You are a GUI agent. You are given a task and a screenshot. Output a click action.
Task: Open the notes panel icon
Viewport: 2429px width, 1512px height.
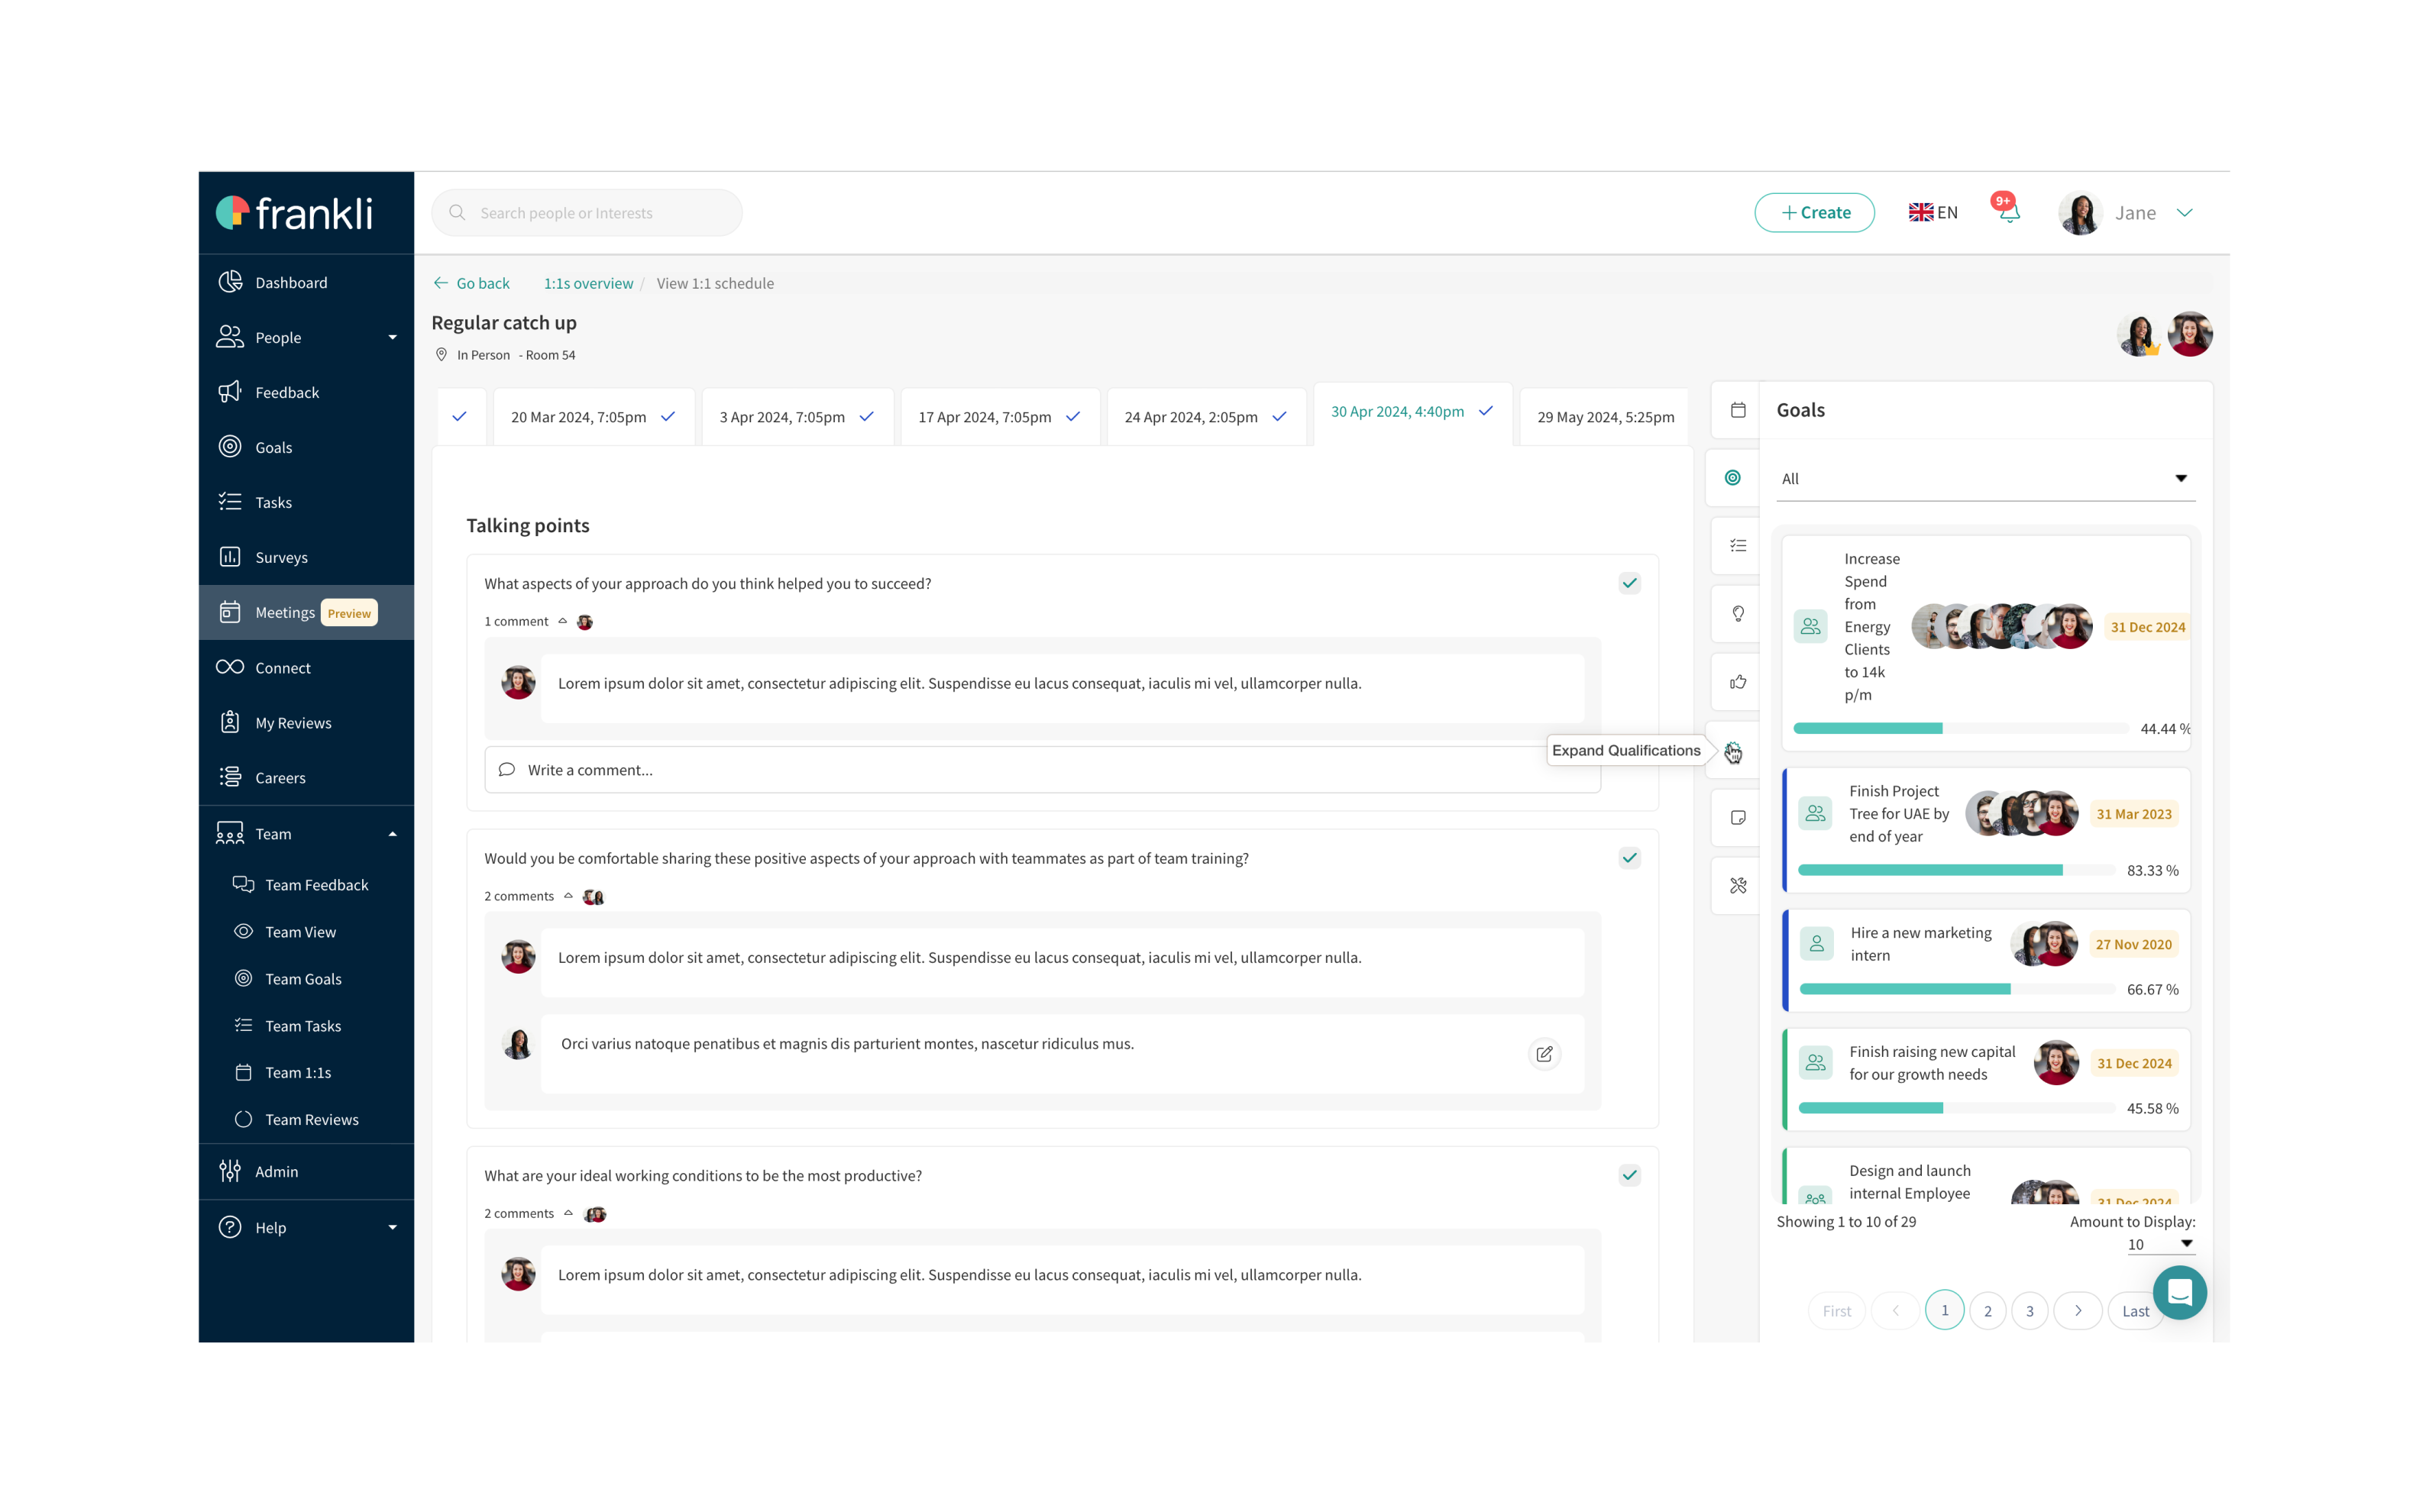(1738, 818)
